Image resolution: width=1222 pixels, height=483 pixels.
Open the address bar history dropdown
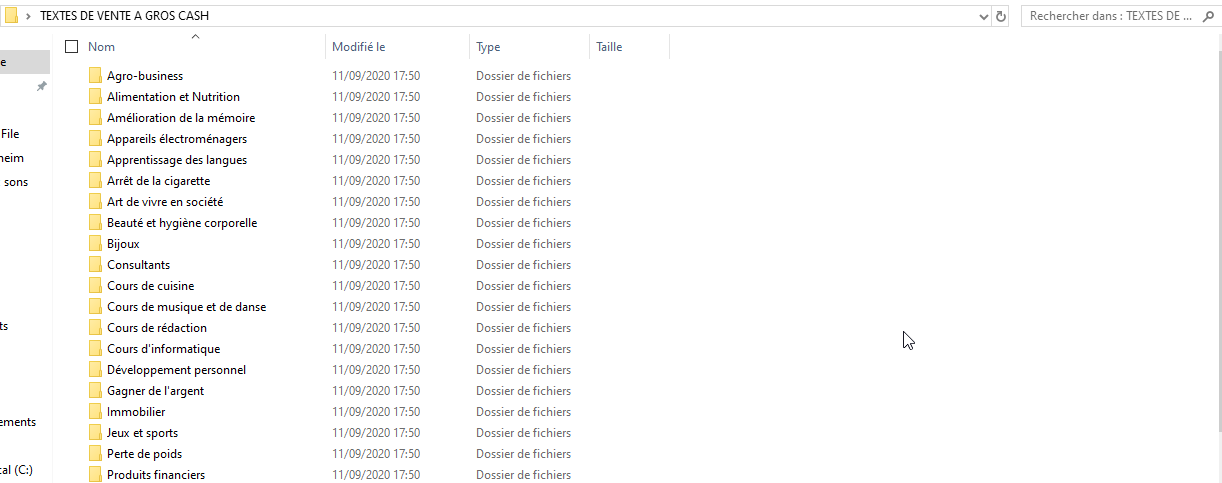pos(983,16)
